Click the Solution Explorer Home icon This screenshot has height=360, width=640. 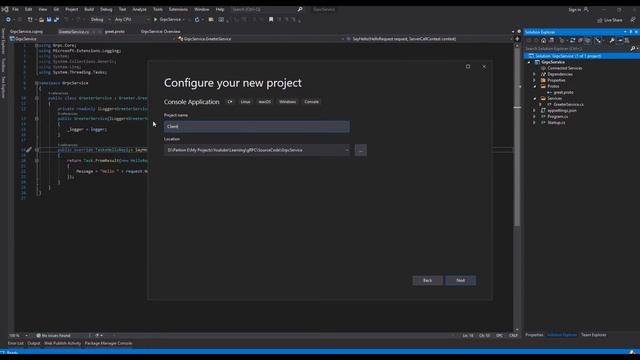[x=543, y=40]
